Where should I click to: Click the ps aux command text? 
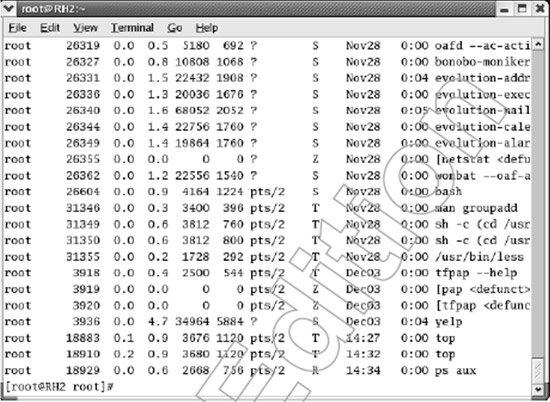[455, 370]
